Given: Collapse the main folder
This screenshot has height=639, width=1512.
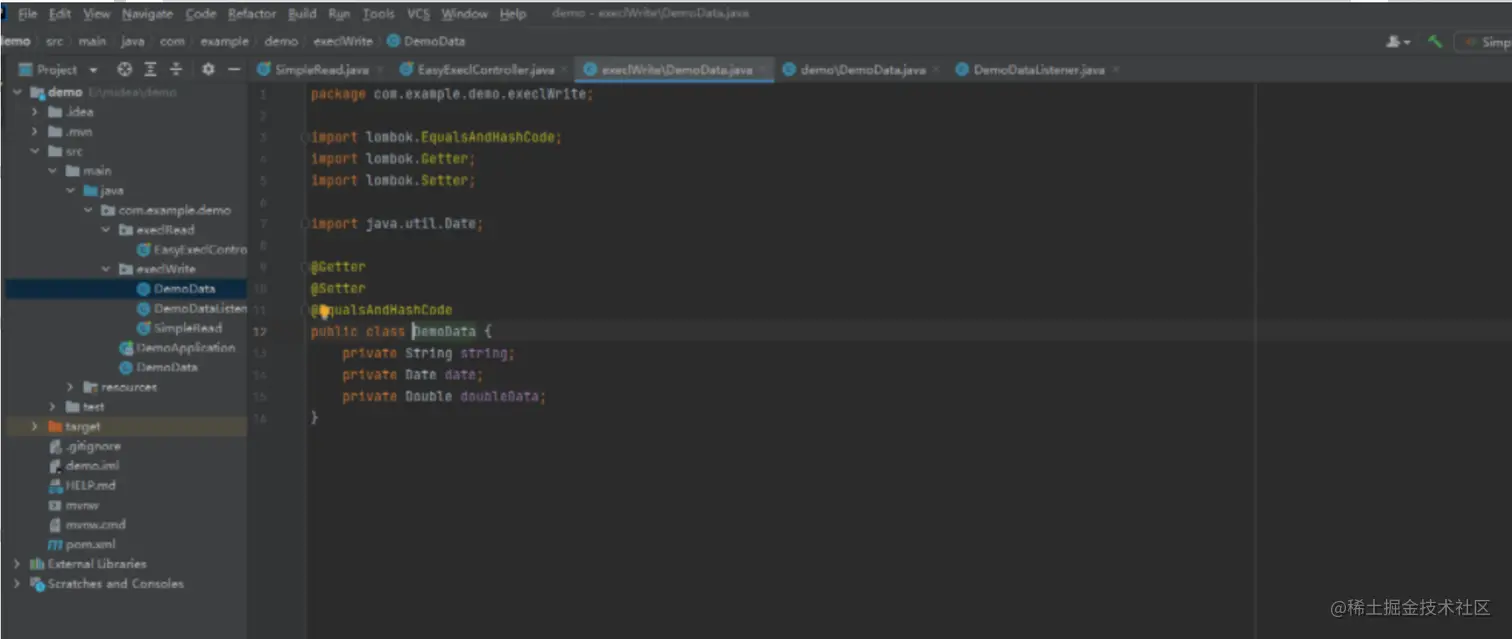Looking at the screenshot, I should 52,171.
